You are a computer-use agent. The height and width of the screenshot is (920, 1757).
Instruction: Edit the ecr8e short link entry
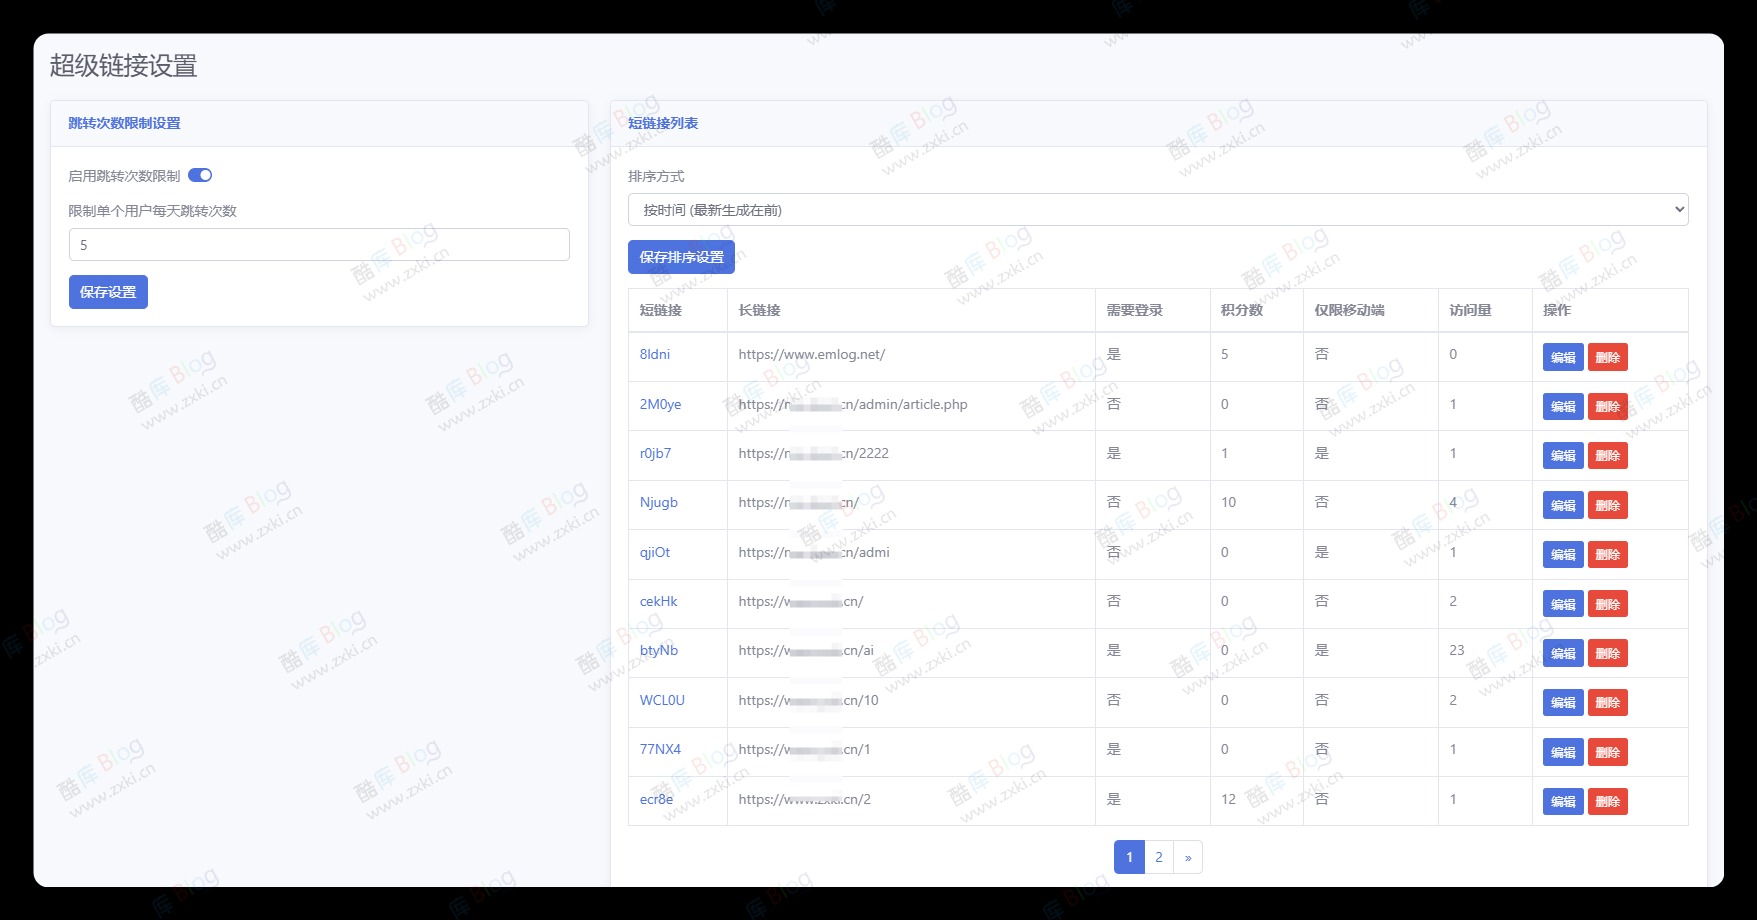(1562, 801)
